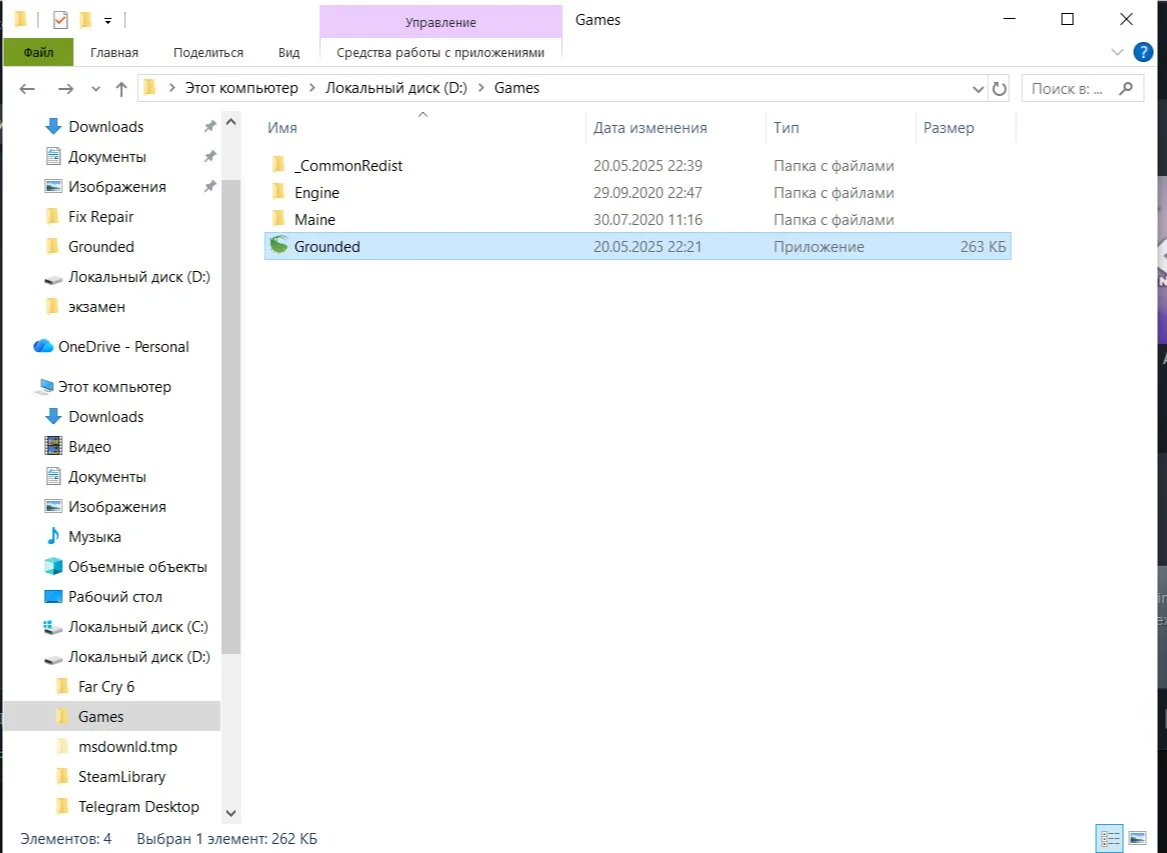Switch to Large icons view layout
Image resolution: width=1167 pixels, height=853 pixels.
[1136, 839]
